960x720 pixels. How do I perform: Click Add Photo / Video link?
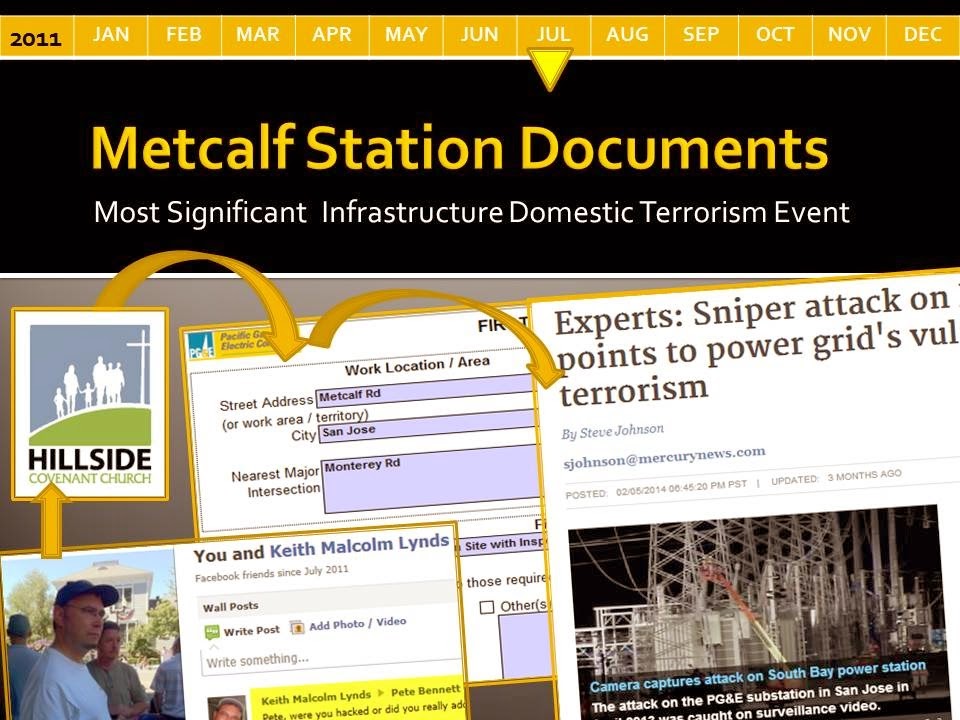358,624
